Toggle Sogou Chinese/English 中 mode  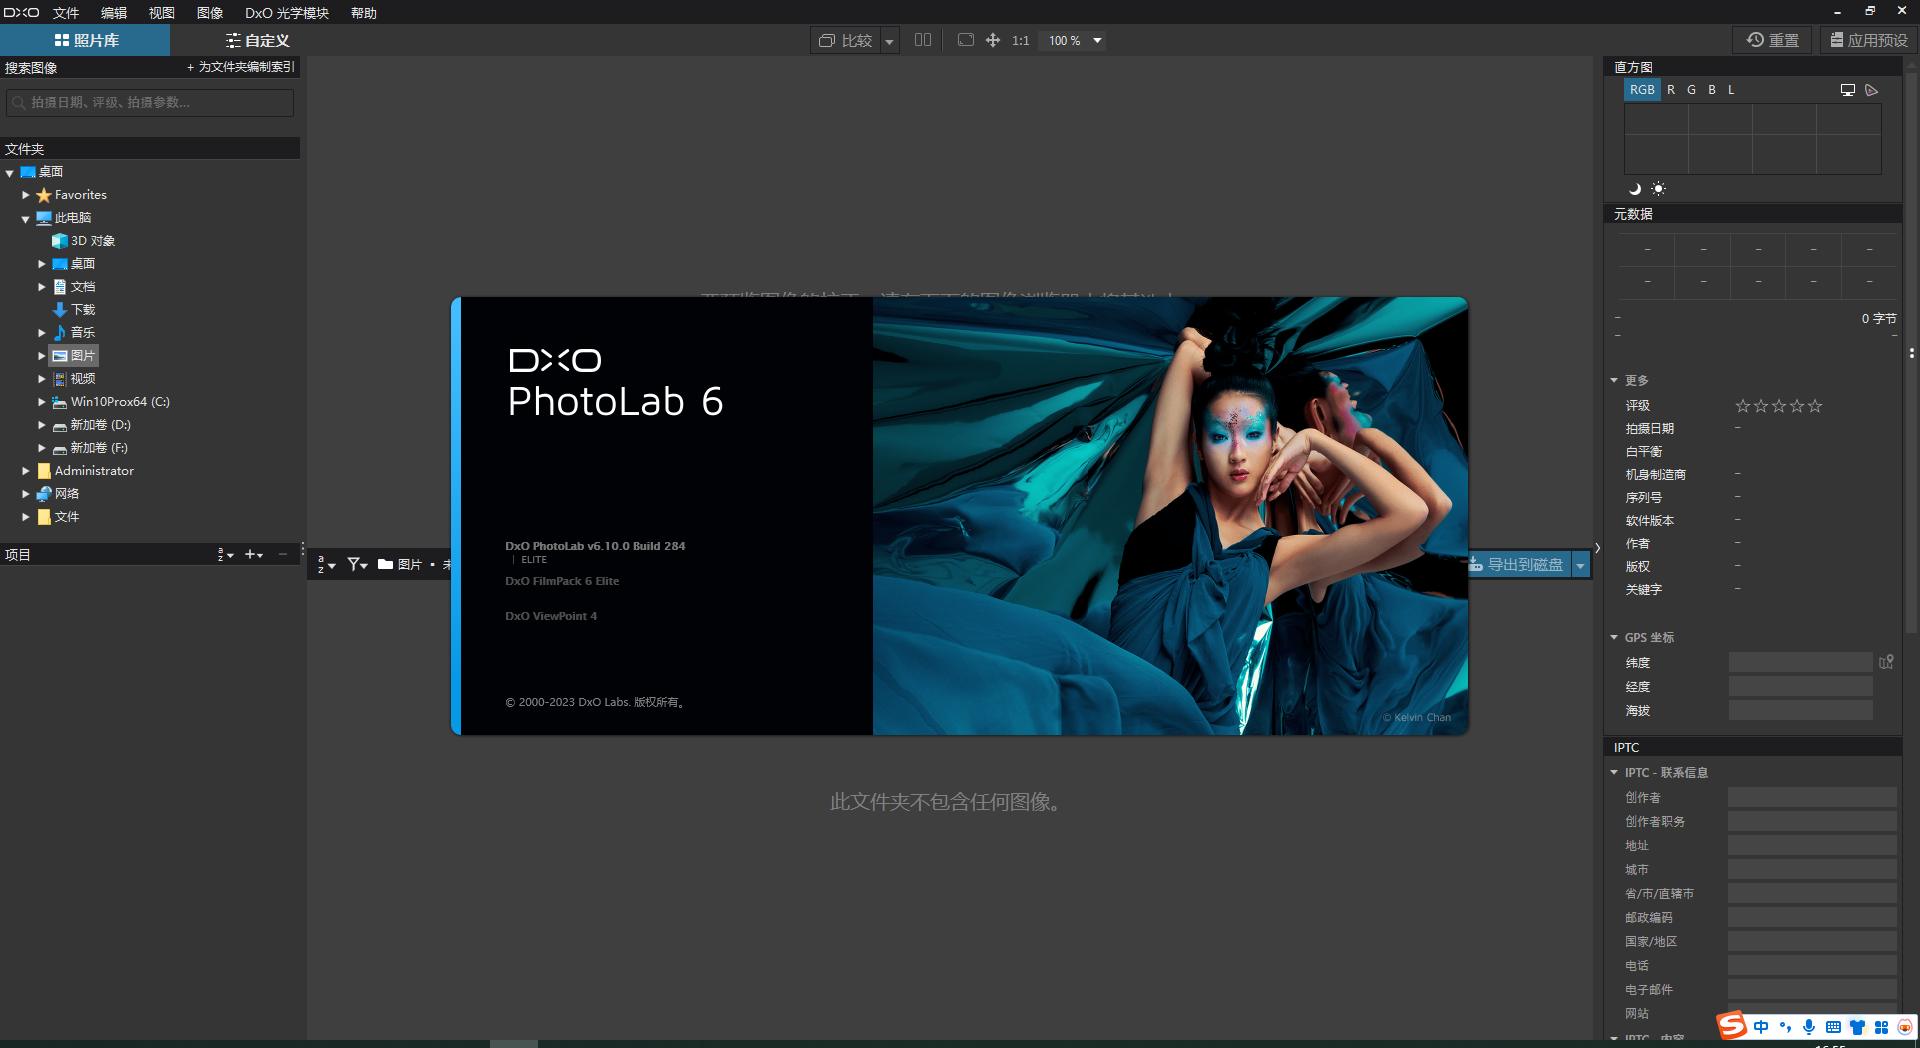pyautogui.click(x=1761, y=1027)
